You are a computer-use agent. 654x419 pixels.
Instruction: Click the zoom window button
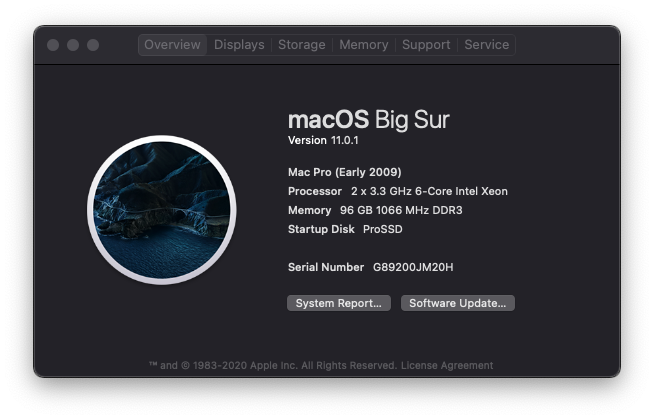point(93,45)
